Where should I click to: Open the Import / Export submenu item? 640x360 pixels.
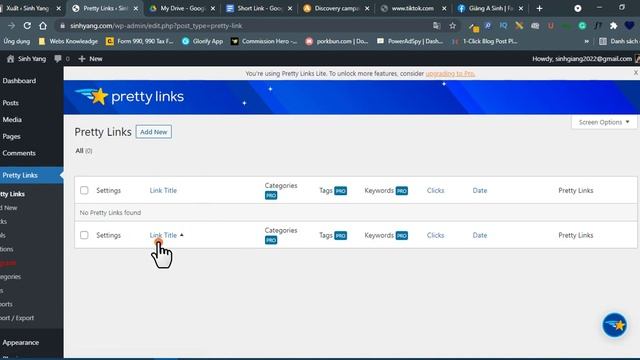pos(17,318)
